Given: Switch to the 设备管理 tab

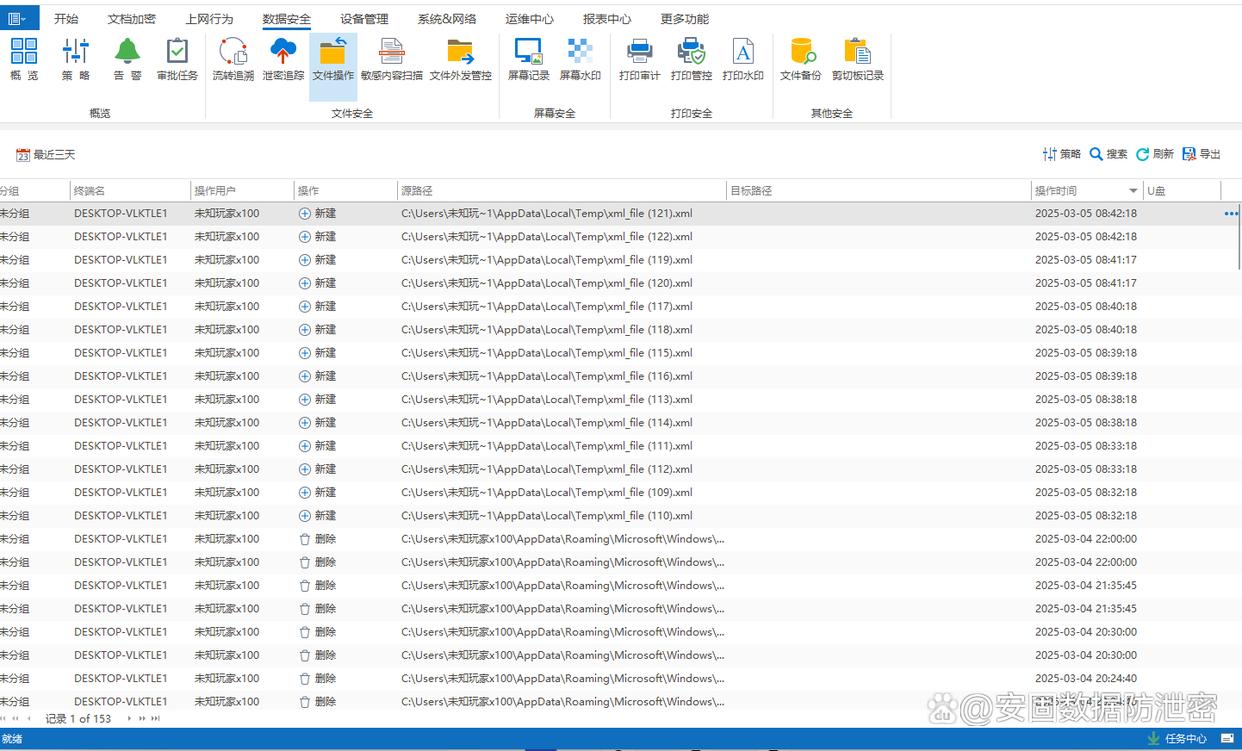Looking at the screenshot, I should point(364,19).
